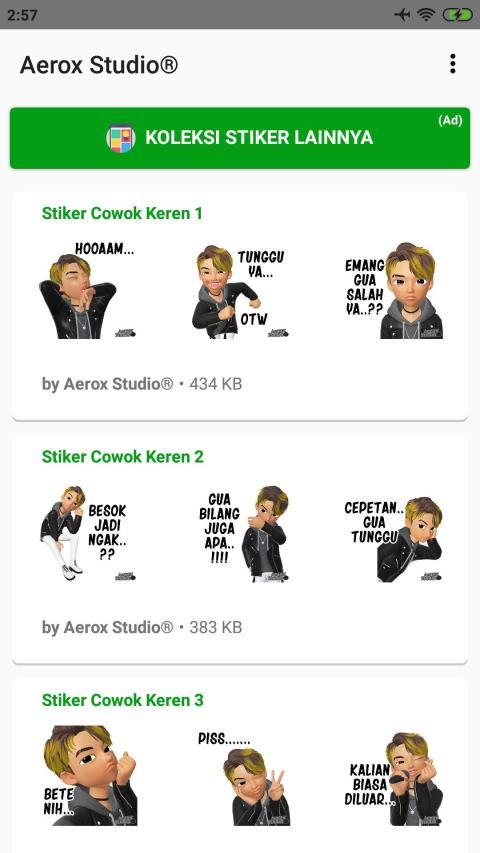
Task: Select the HOOAAM yawning sticker
Action: pyautogui.click(x=87, y=291)
